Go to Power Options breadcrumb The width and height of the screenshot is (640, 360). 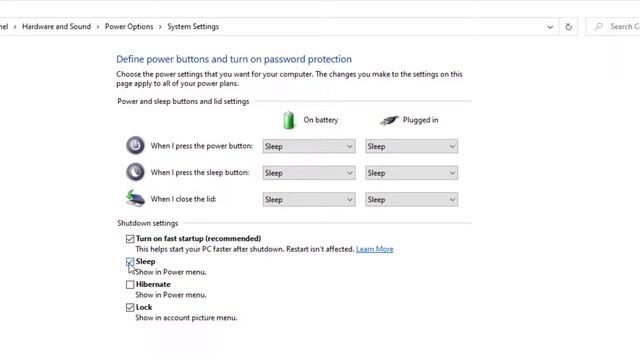129,27
